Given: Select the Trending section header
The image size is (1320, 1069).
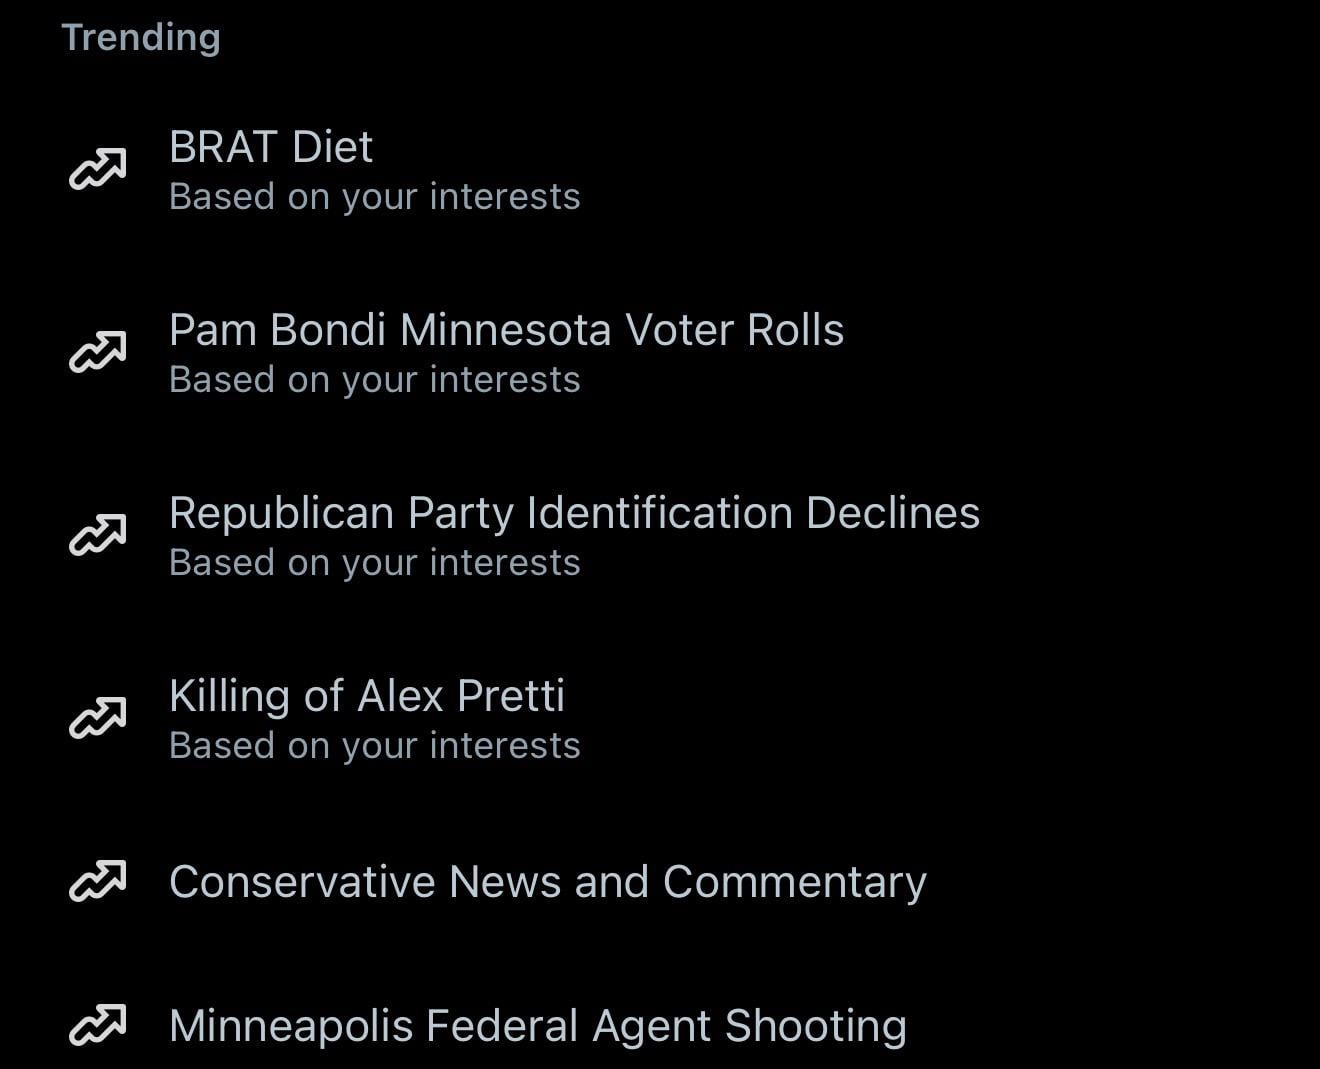Looking at the screenshot, I should 141,37.
